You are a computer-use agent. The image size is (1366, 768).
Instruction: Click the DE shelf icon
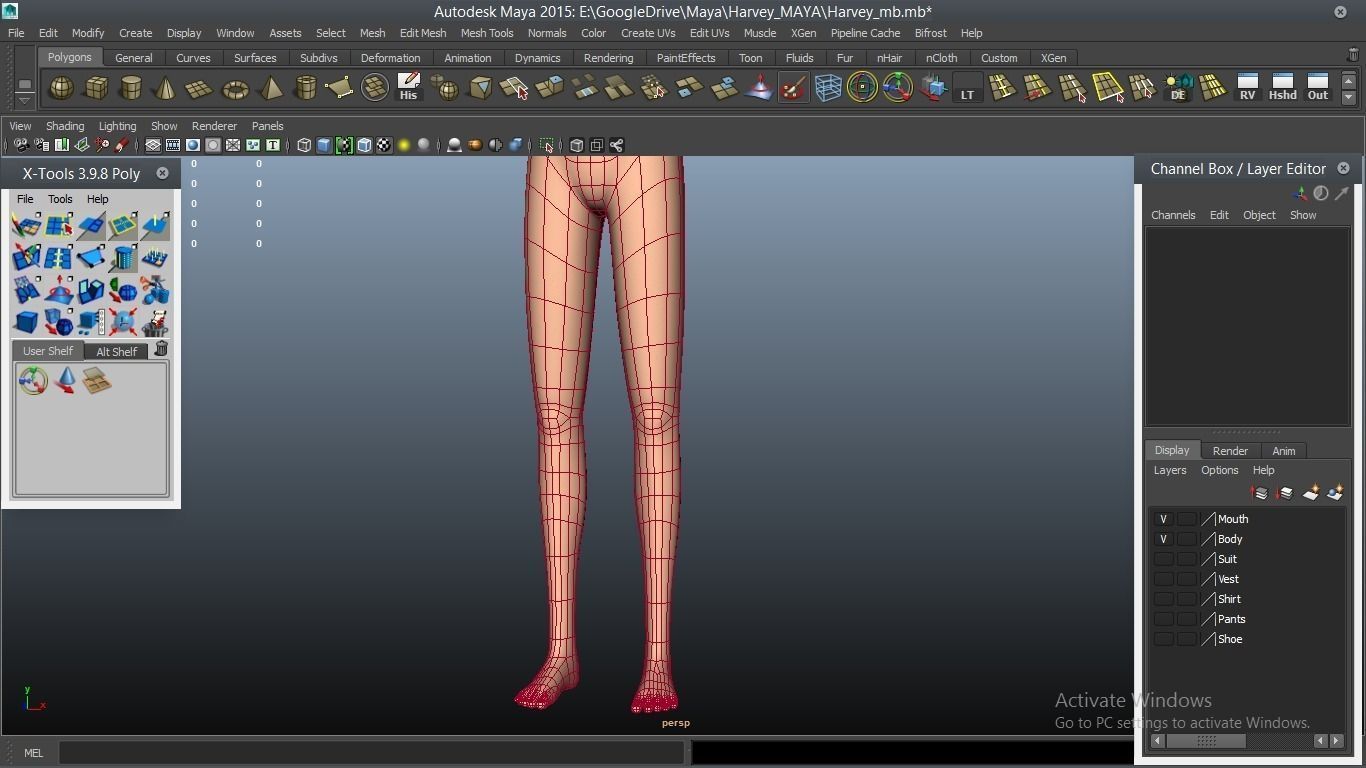(1178, 88)
